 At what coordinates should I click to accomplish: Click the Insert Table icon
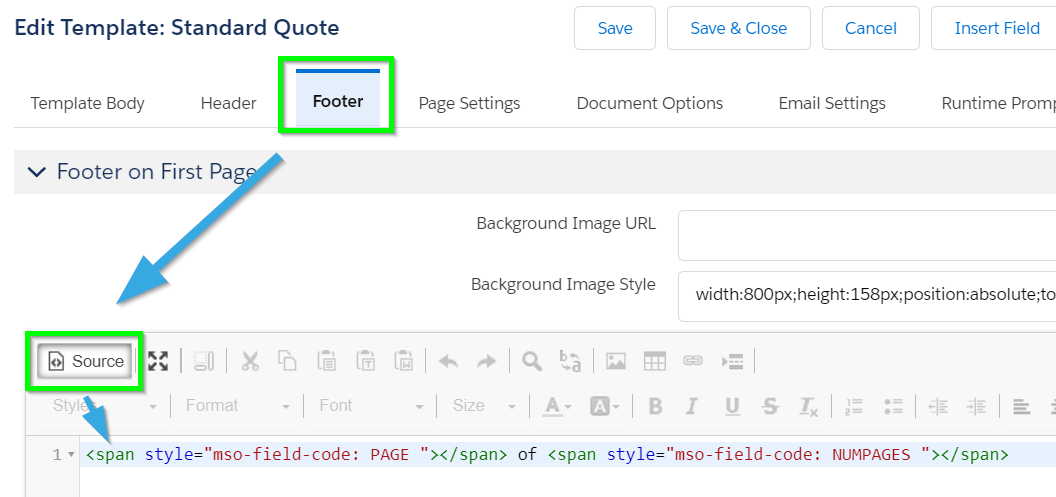pyautogui.click(x=655, y=362)
